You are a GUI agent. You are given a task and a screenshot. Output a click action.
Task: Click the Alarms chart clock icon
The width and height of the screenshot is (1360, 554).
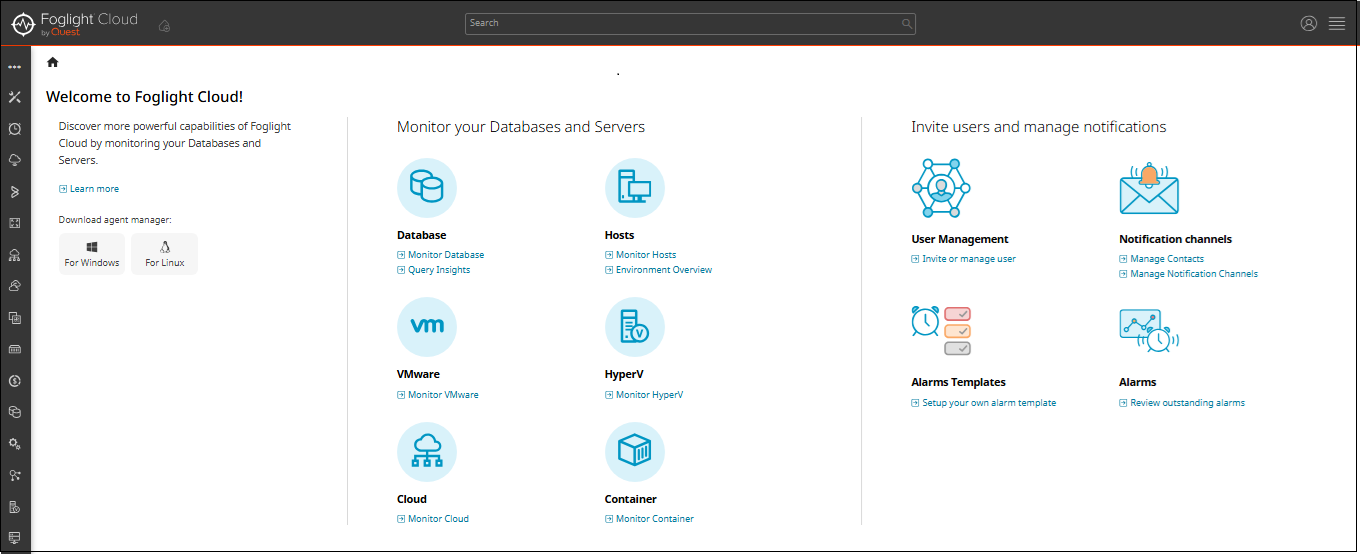click(x=1149, y=331)
